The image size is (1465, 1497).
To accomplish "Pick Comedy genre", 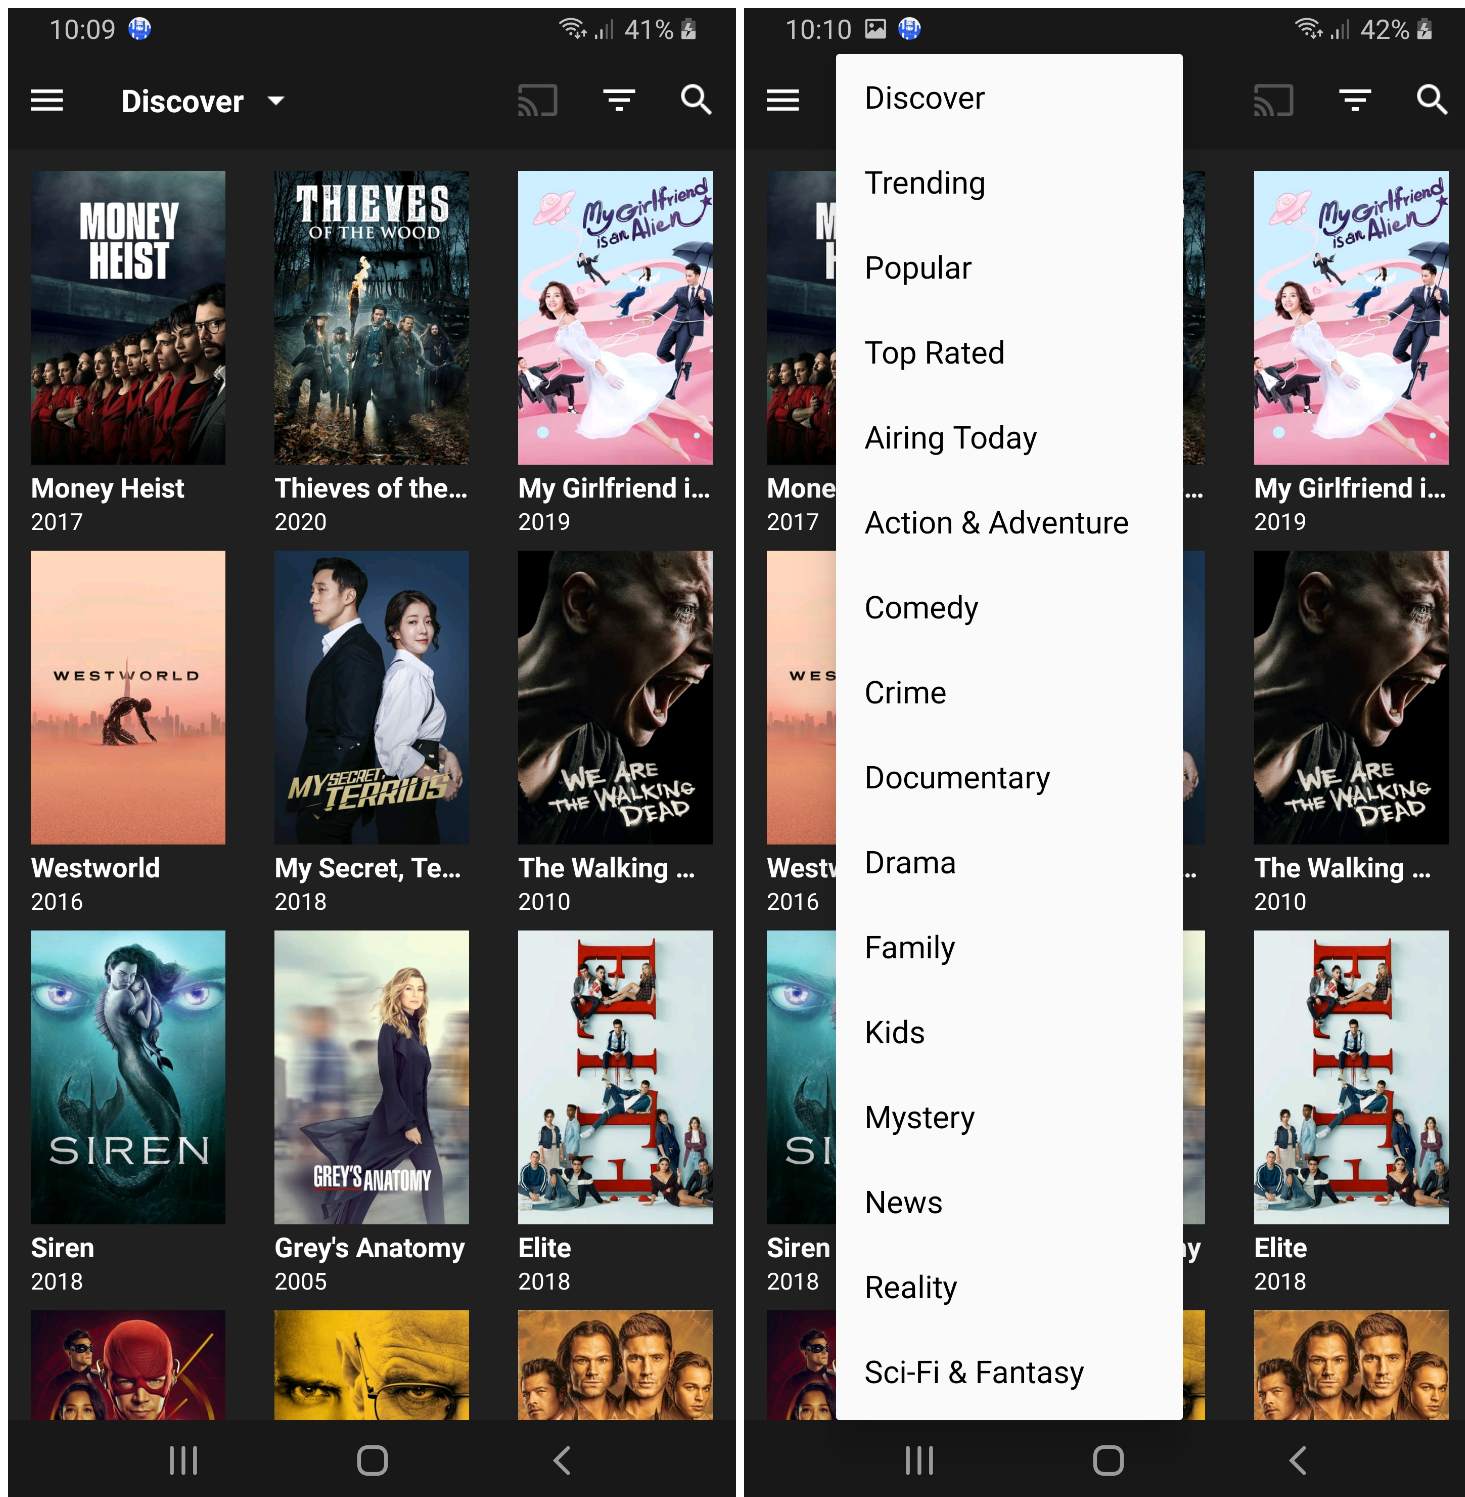I will pos(1009,608).
